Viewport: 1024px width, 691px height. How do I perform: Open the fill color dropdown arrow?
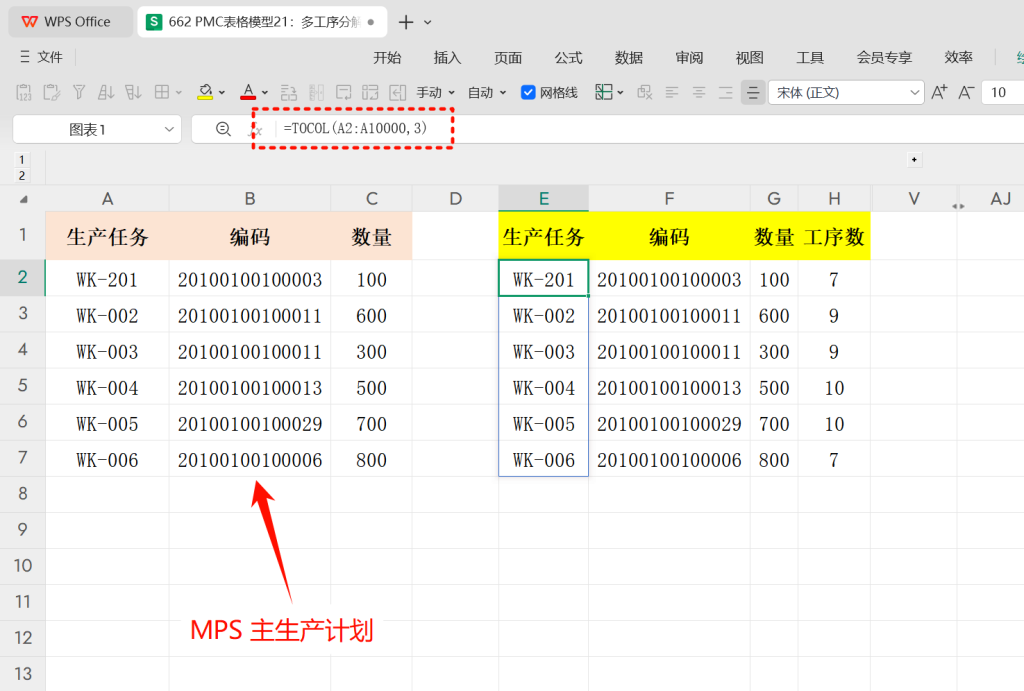[x=222, y=93]
